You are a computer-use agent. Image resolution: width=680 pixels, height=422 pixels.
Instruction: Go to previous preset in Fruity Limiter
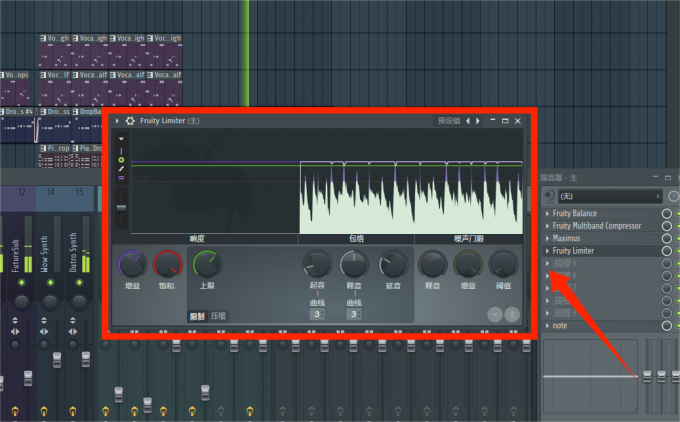coord(468,121)
